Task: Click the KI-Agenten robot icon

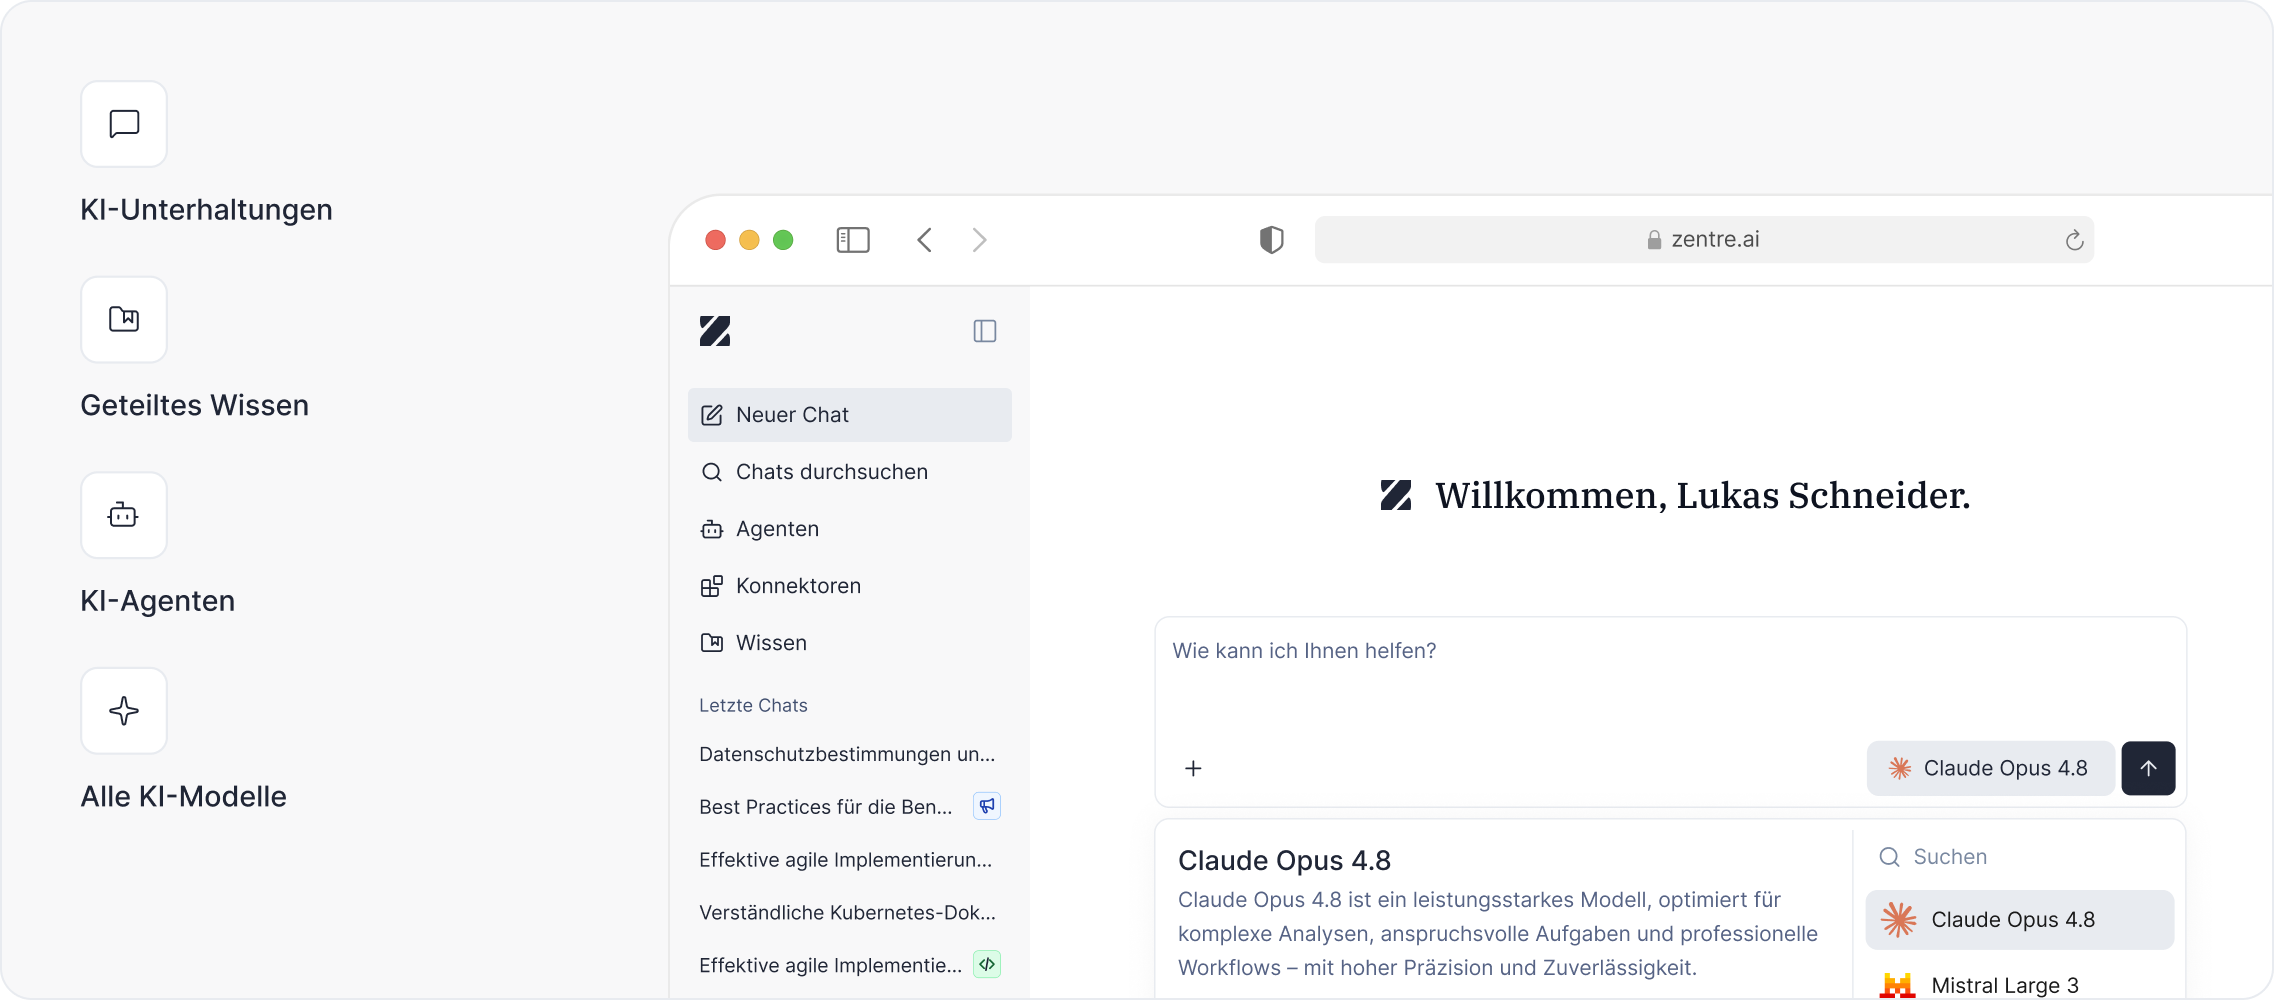Action: (x=124, y=515)
